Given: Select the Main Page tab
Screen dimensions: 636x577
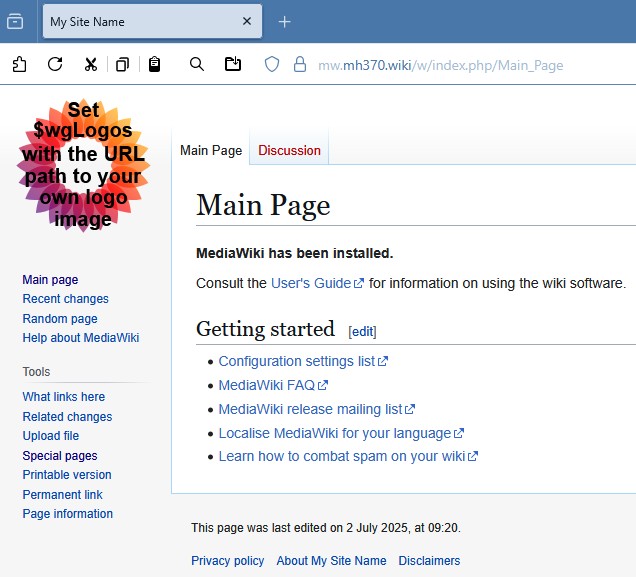Looking at the screenshot, I should point(211,150).
